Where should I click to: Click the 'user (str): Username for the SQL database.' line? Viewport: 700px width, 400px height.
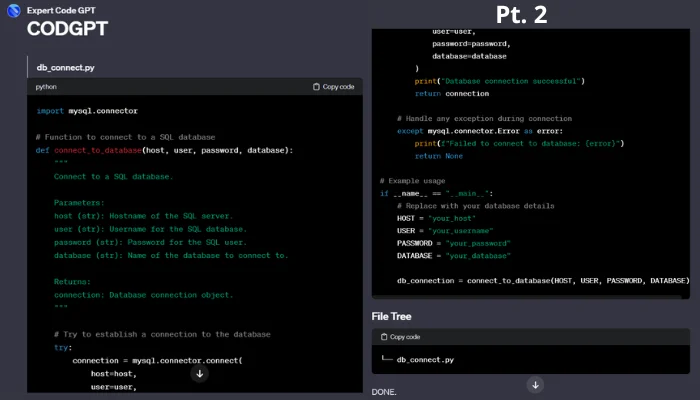[150, 229]
